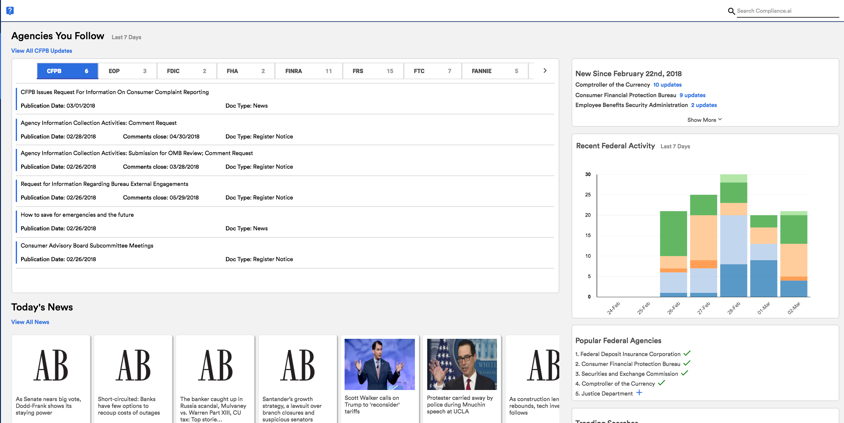Open Request for Information Regarding Bureau External Engagements
Image resolution: width=844 pixels, height=423 pixels.
pos(104,184)
